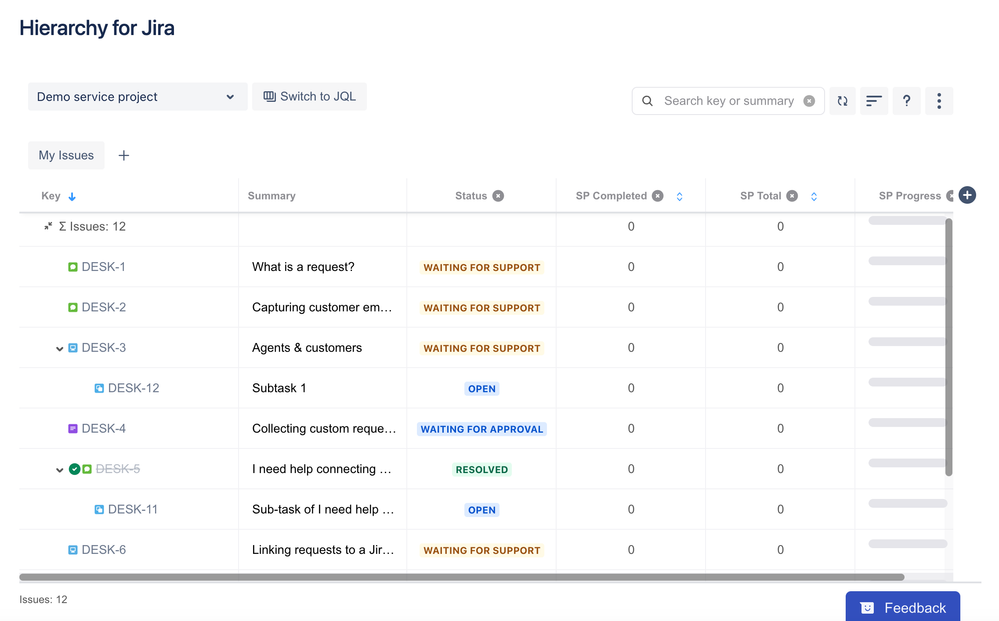Collapse the DESK-5 row
Screen dimensions: 999x621
click(x=59, y=470)
